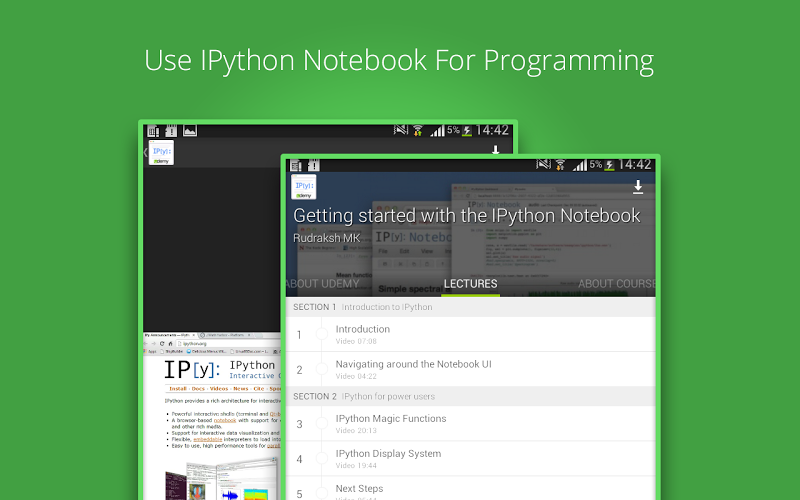Open the About Udemy tab

click(x=323, y=284)
